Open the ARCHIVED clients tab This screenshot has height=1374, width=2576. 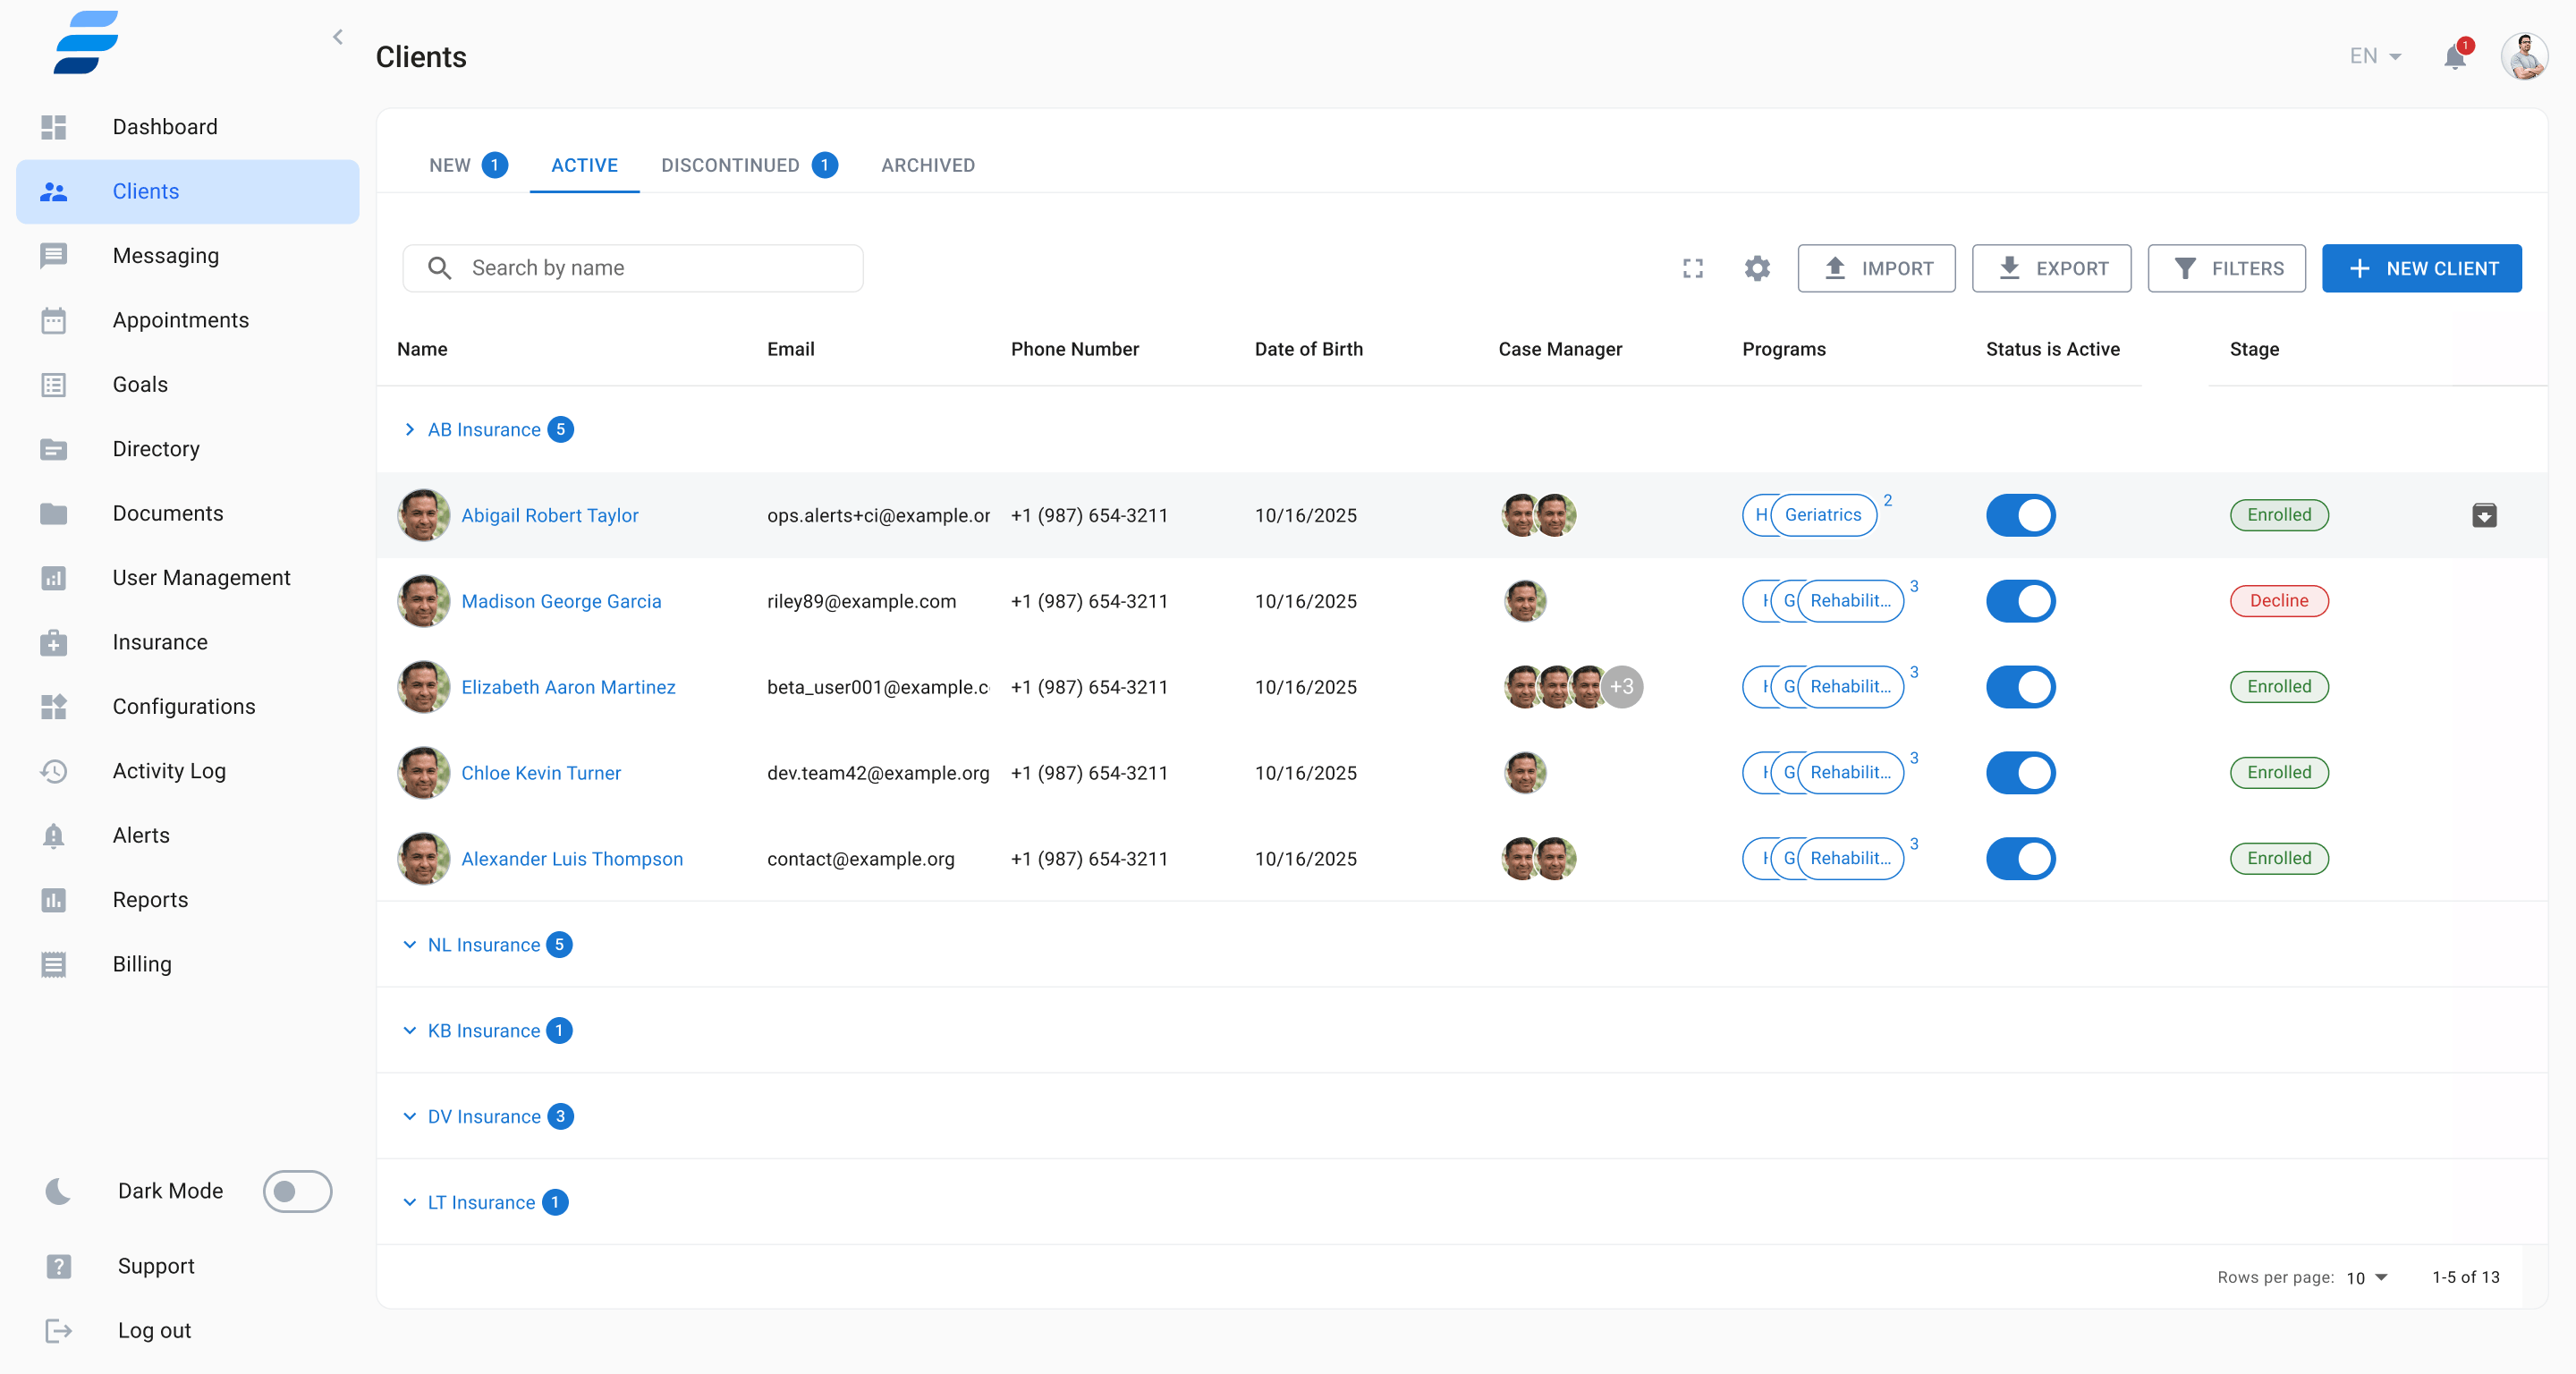click(x=927, y=165)
